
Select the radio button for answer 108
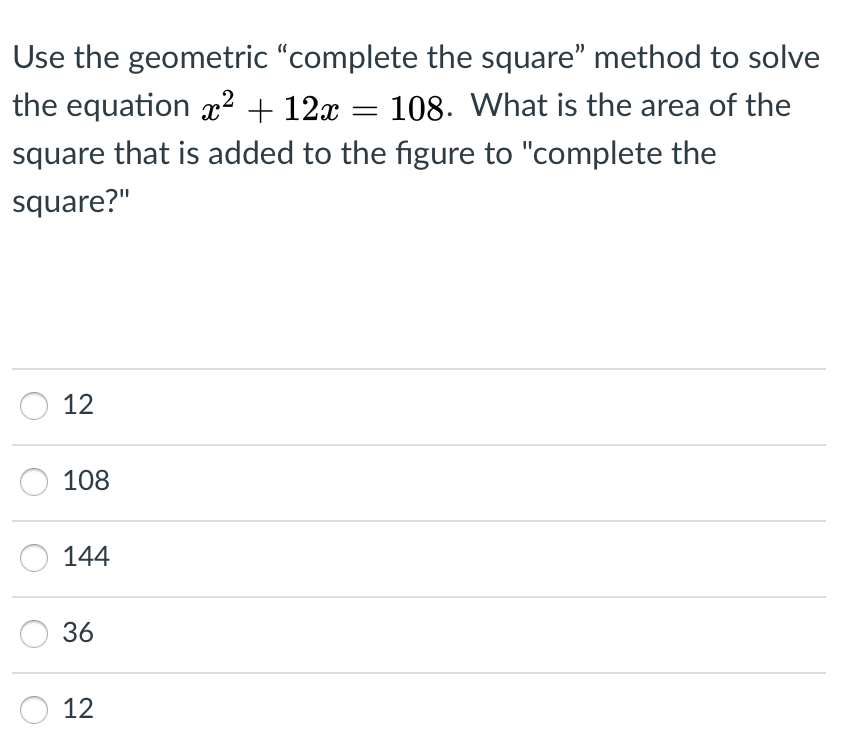tap(32, 482)
